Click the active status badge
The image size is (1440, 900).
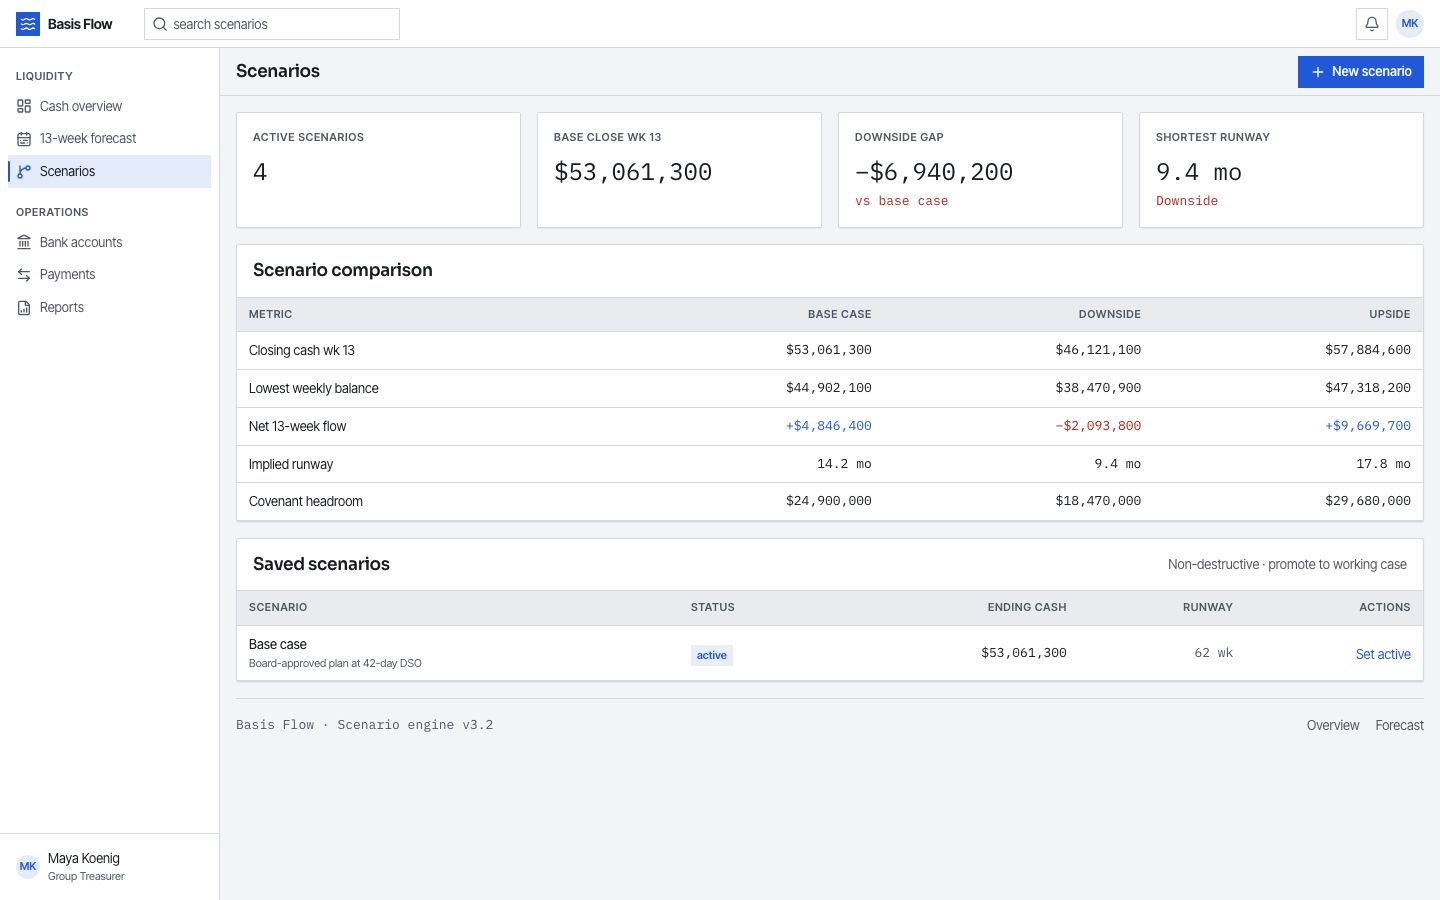(712, 655)
